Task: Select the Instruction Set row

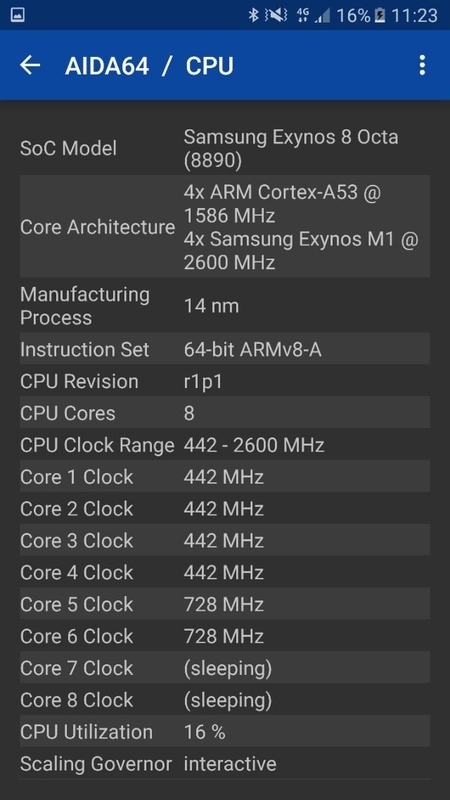Action: coord(224,349)
